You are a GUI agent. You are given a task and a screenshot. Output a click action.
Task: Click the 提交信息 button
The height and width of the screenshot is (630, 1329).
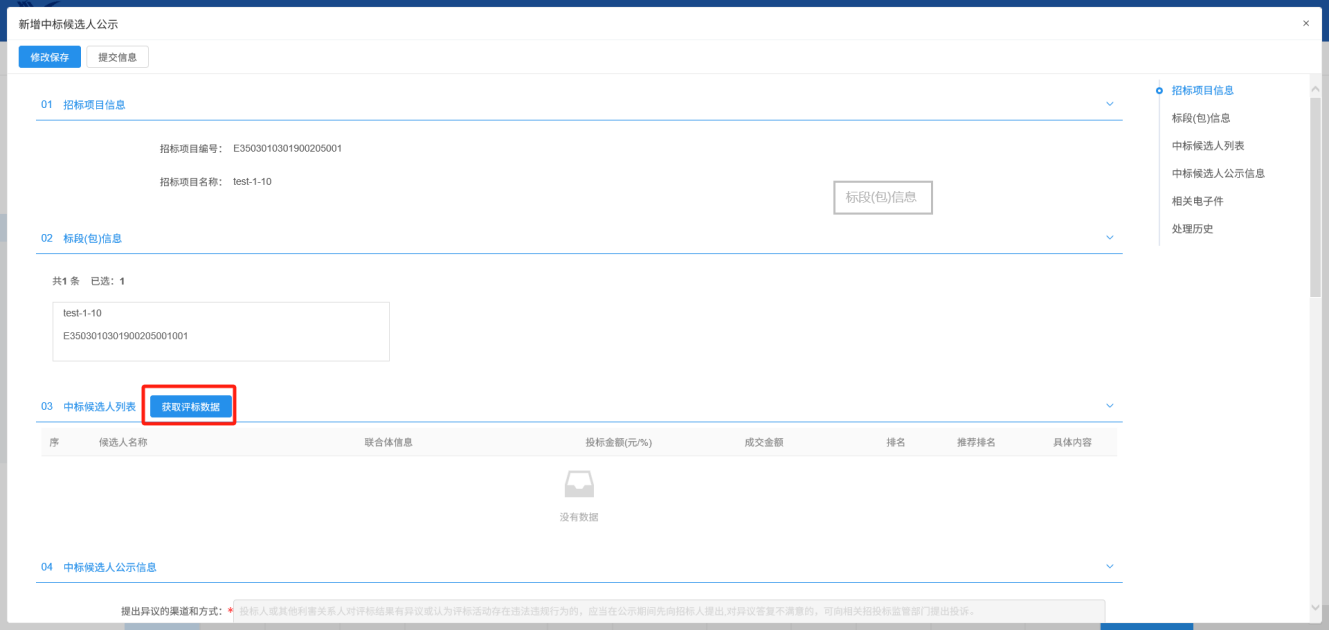(117, 57)
